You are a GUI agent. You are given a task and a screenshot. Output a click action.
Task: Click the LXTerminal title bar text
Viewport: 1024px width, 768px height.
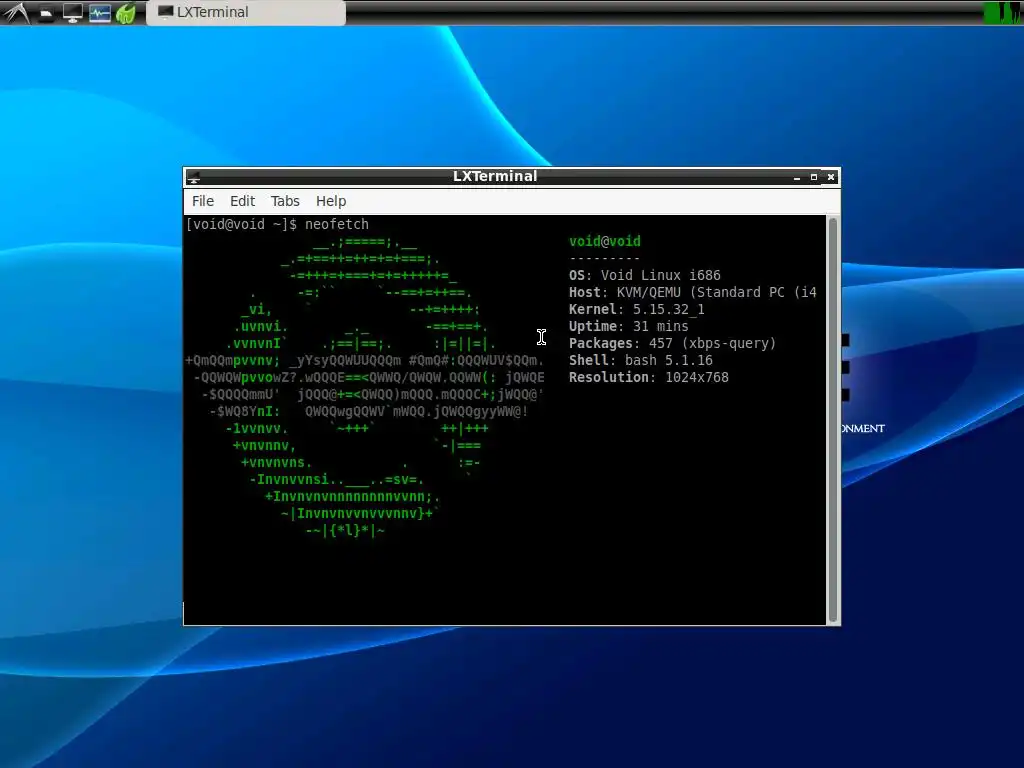click(495, 176)
